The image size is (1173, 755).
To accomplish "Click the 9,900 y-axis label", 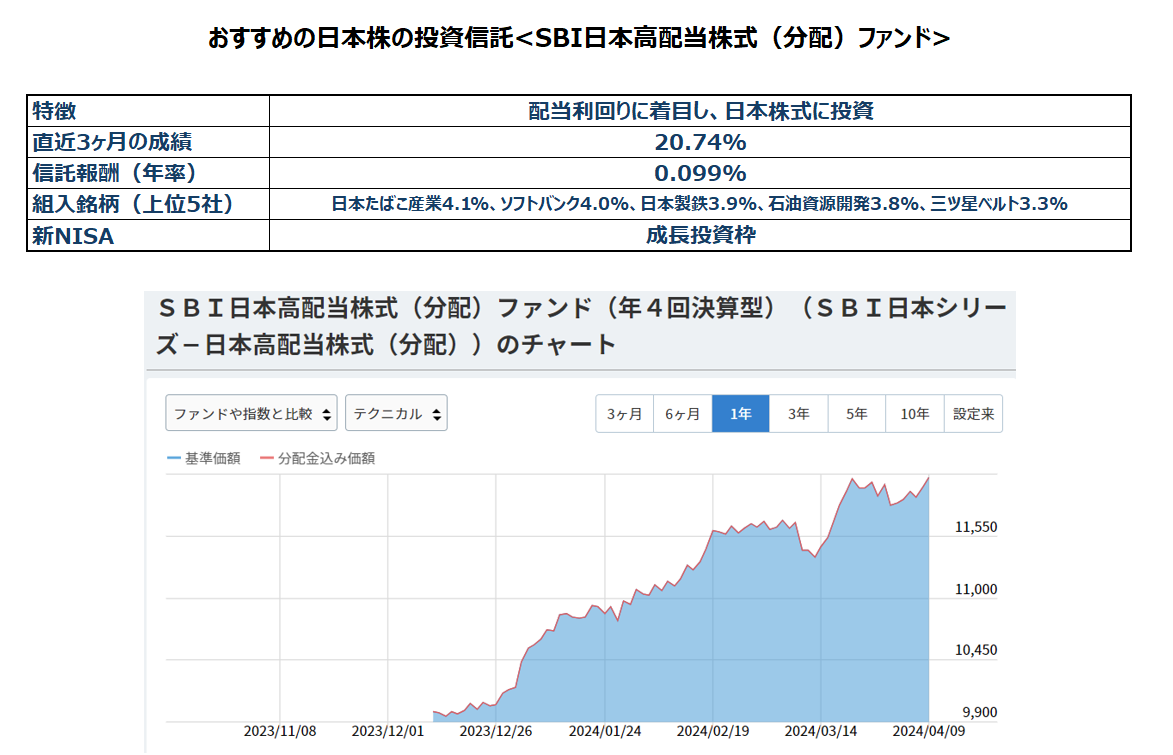I will click(979, 712).
